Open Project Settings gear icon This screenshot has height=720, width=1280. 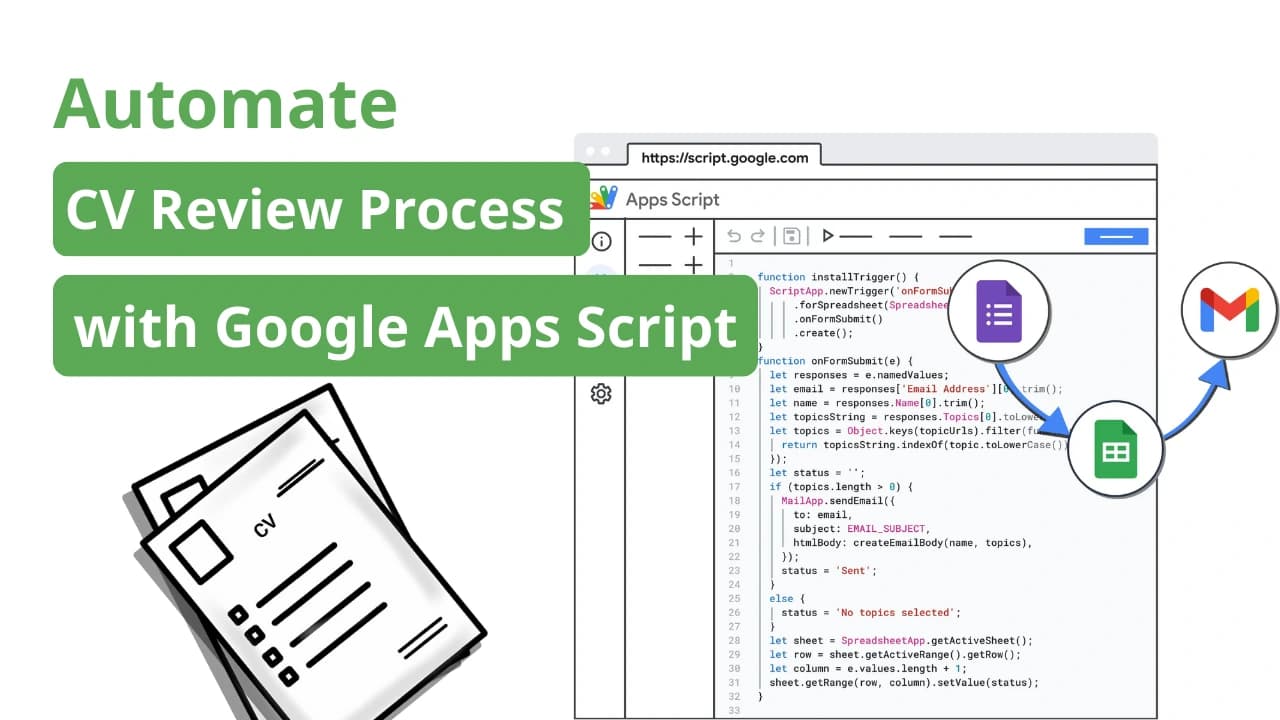pyautogui.click(x=601, y=394)
